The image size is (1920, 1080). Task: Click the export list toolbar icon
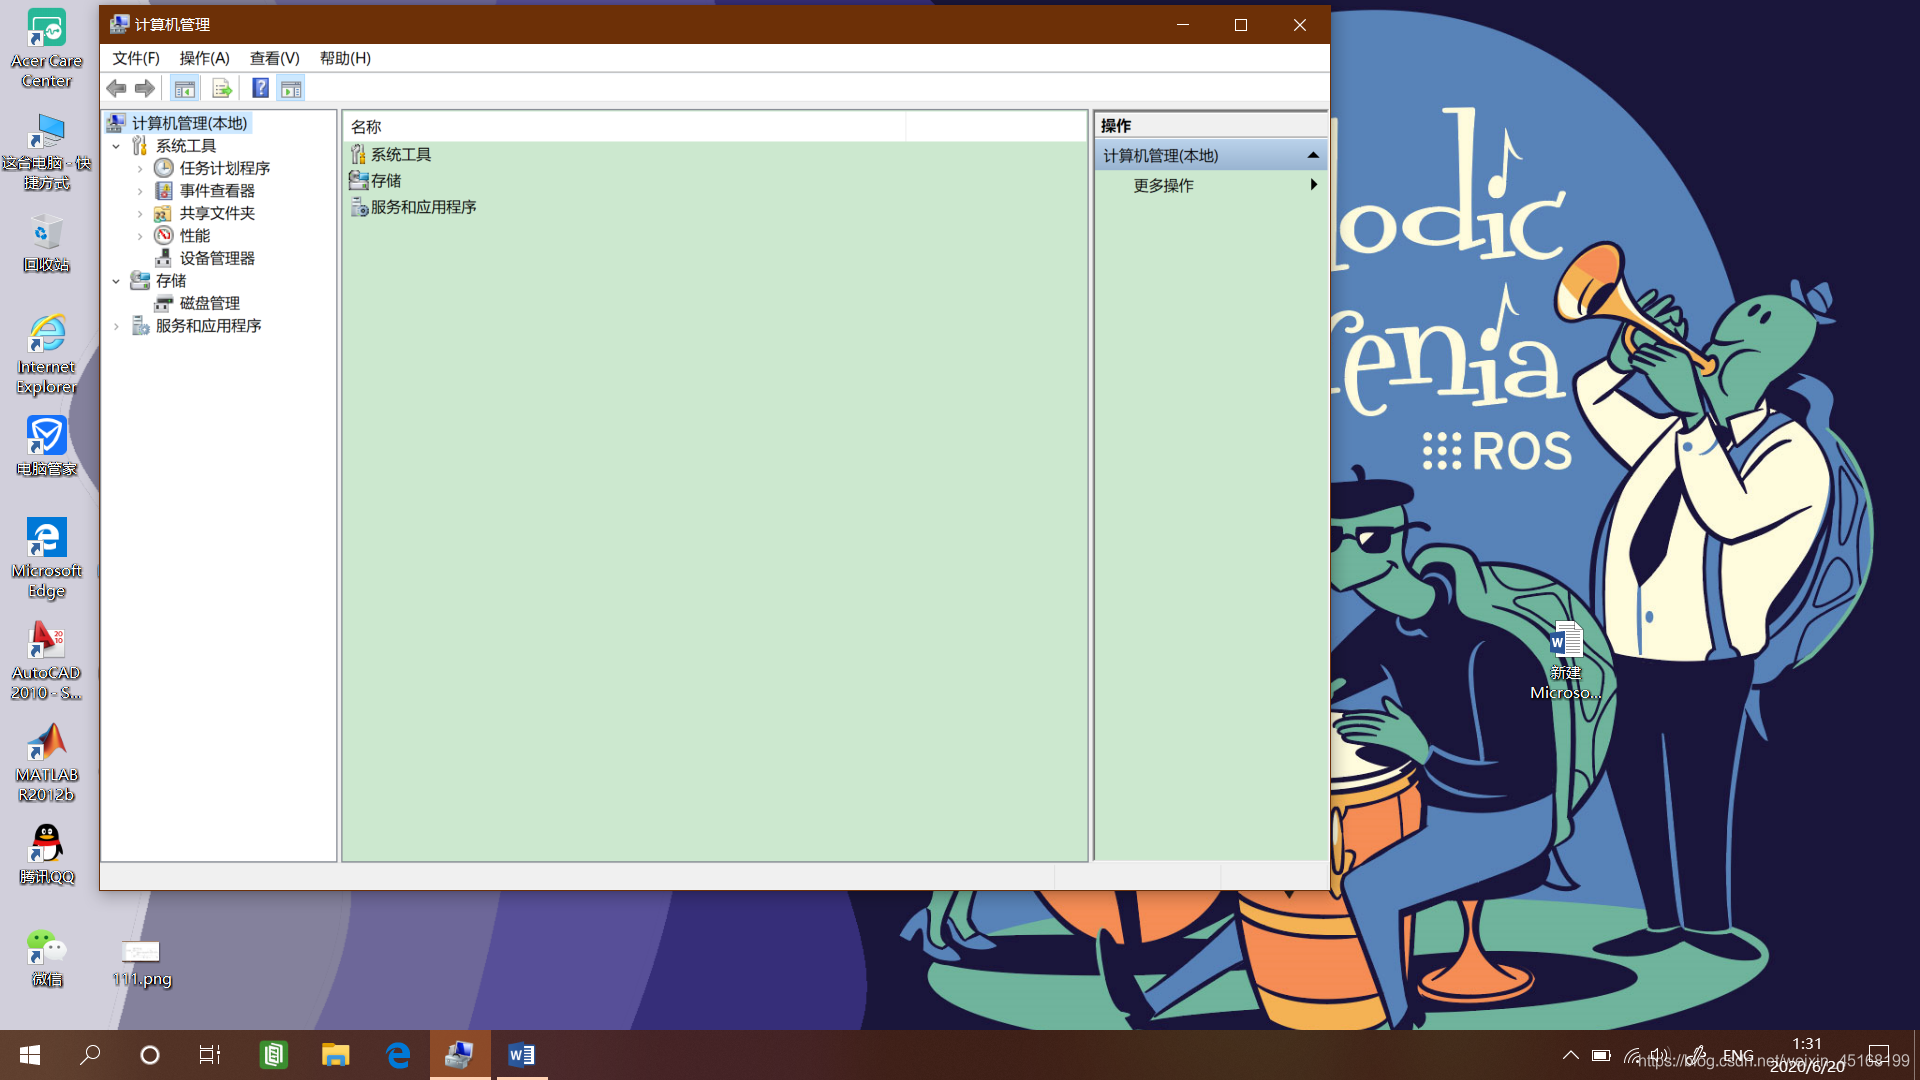(222, 89)
